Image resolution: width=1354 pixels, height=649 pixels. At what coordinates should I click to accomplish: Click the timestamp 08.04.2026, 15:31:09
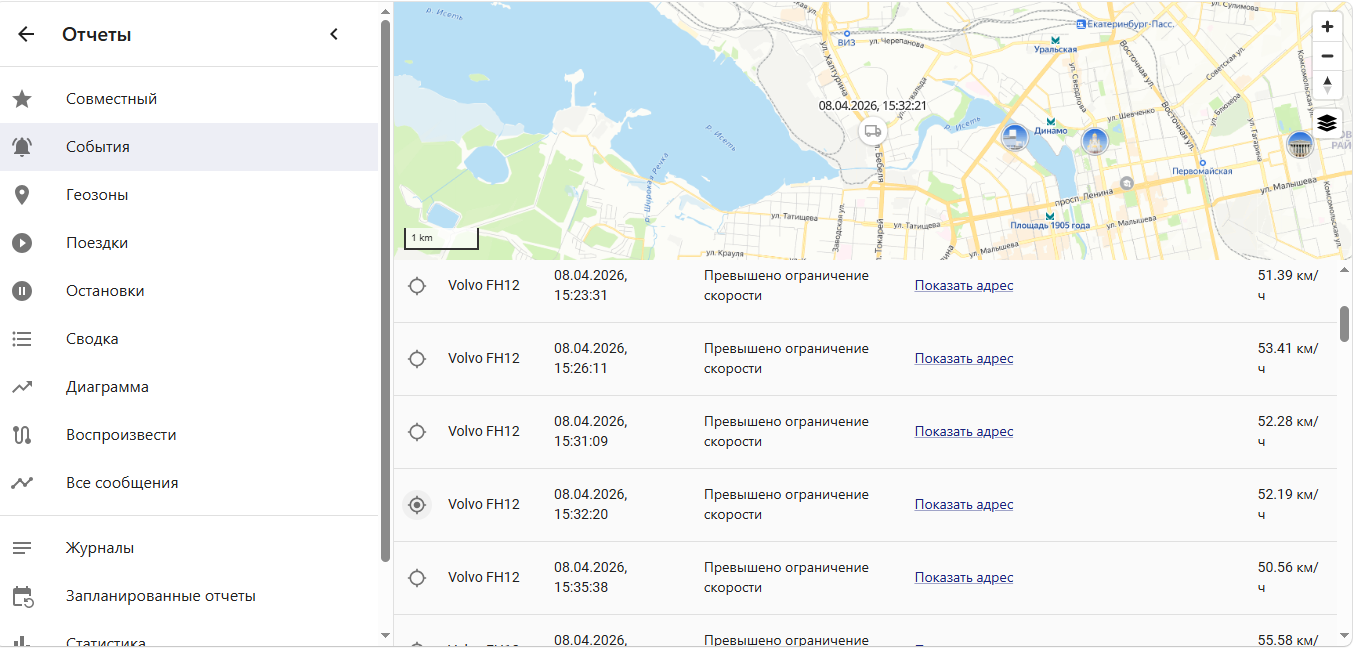591,432
